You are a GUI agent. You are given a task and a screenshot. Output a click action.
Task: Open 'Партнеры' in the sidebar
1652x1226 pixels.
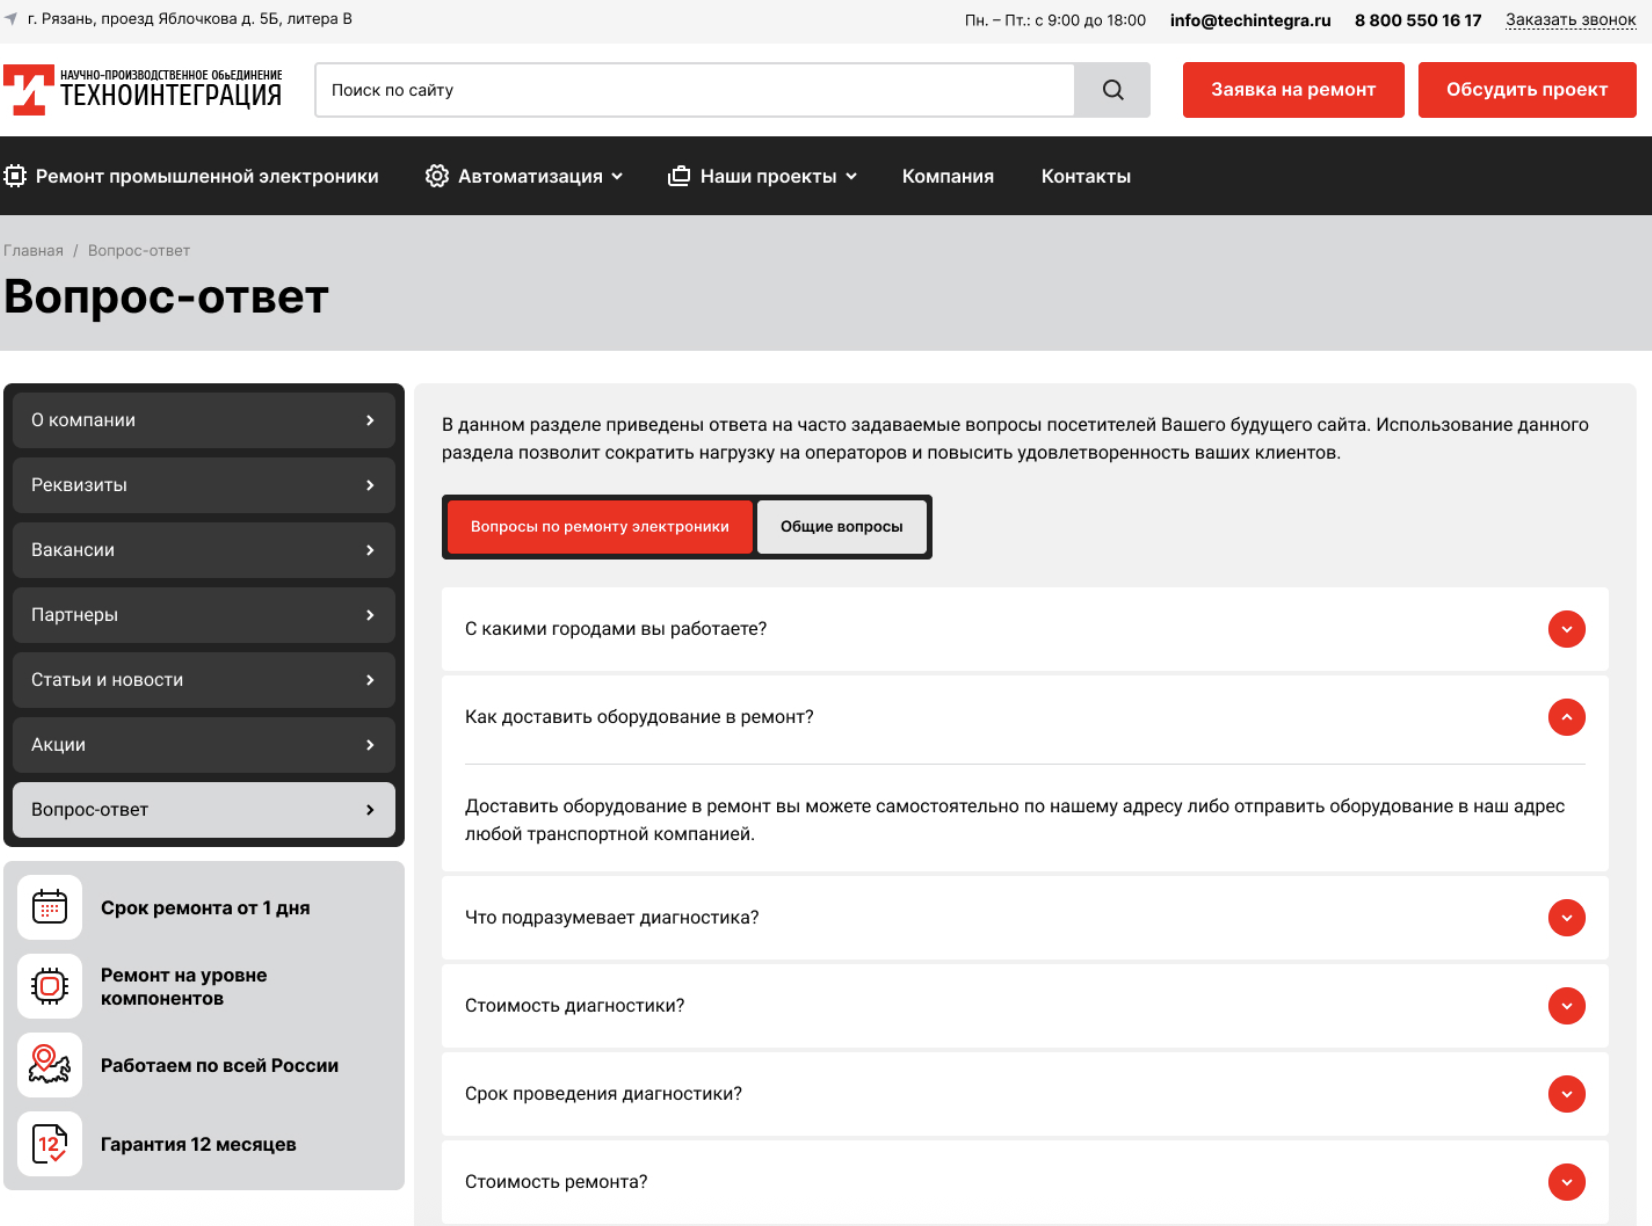[x=204, y=615]
